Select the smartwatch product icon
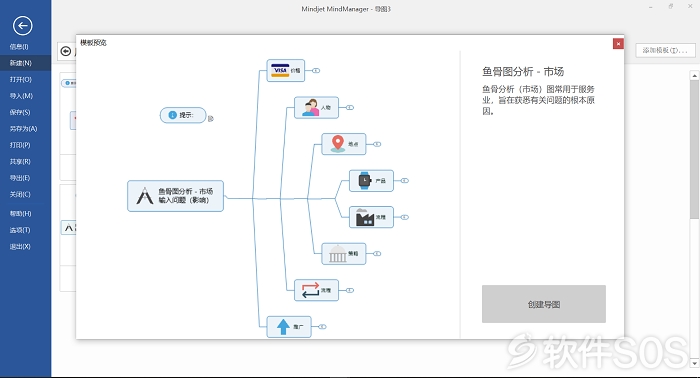 click(365, 180)
